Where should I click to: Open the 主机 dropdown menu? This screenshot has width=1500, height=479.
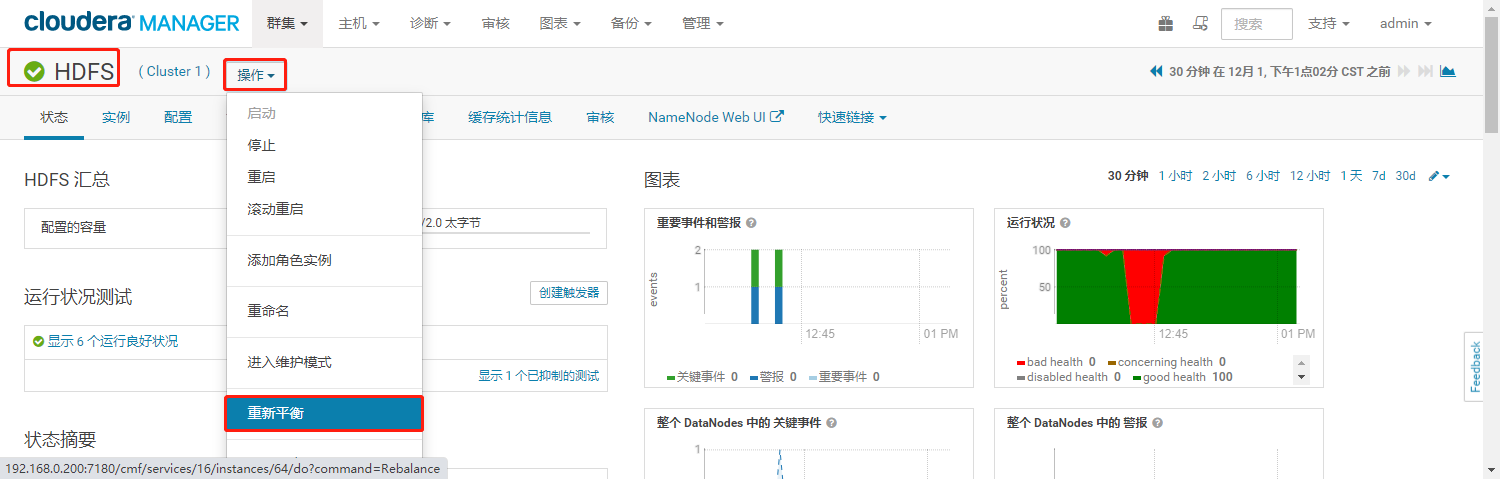[x=359, y=23]
